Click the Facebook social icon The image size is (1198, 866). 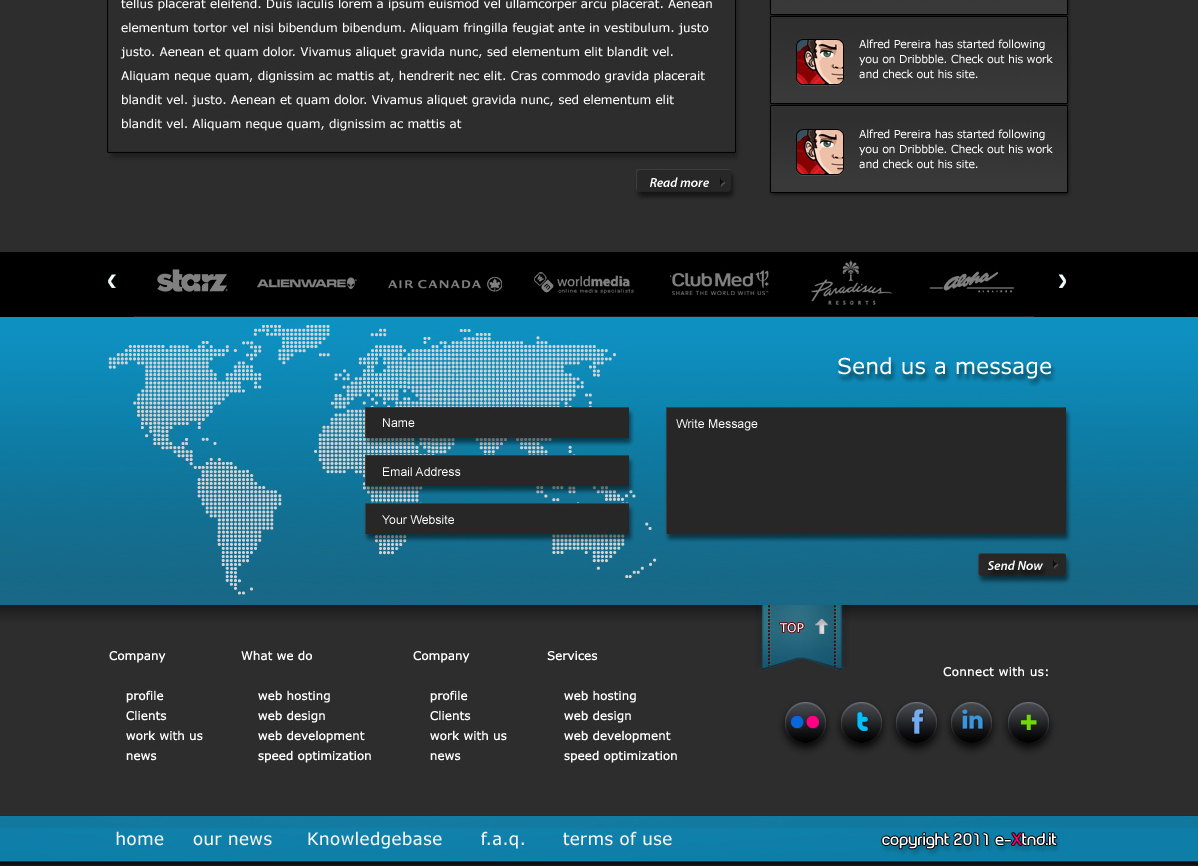916,722
